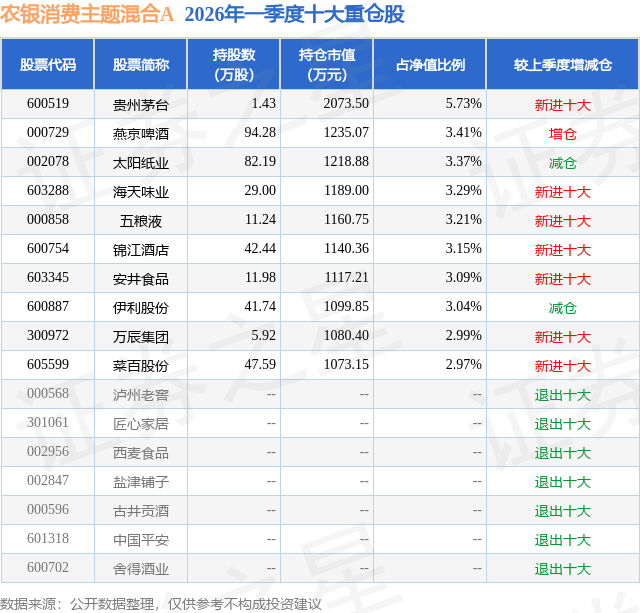This screenshot has height=613, width=640.
Task: Select stock code 000858
Action: (x=48, y=219)
